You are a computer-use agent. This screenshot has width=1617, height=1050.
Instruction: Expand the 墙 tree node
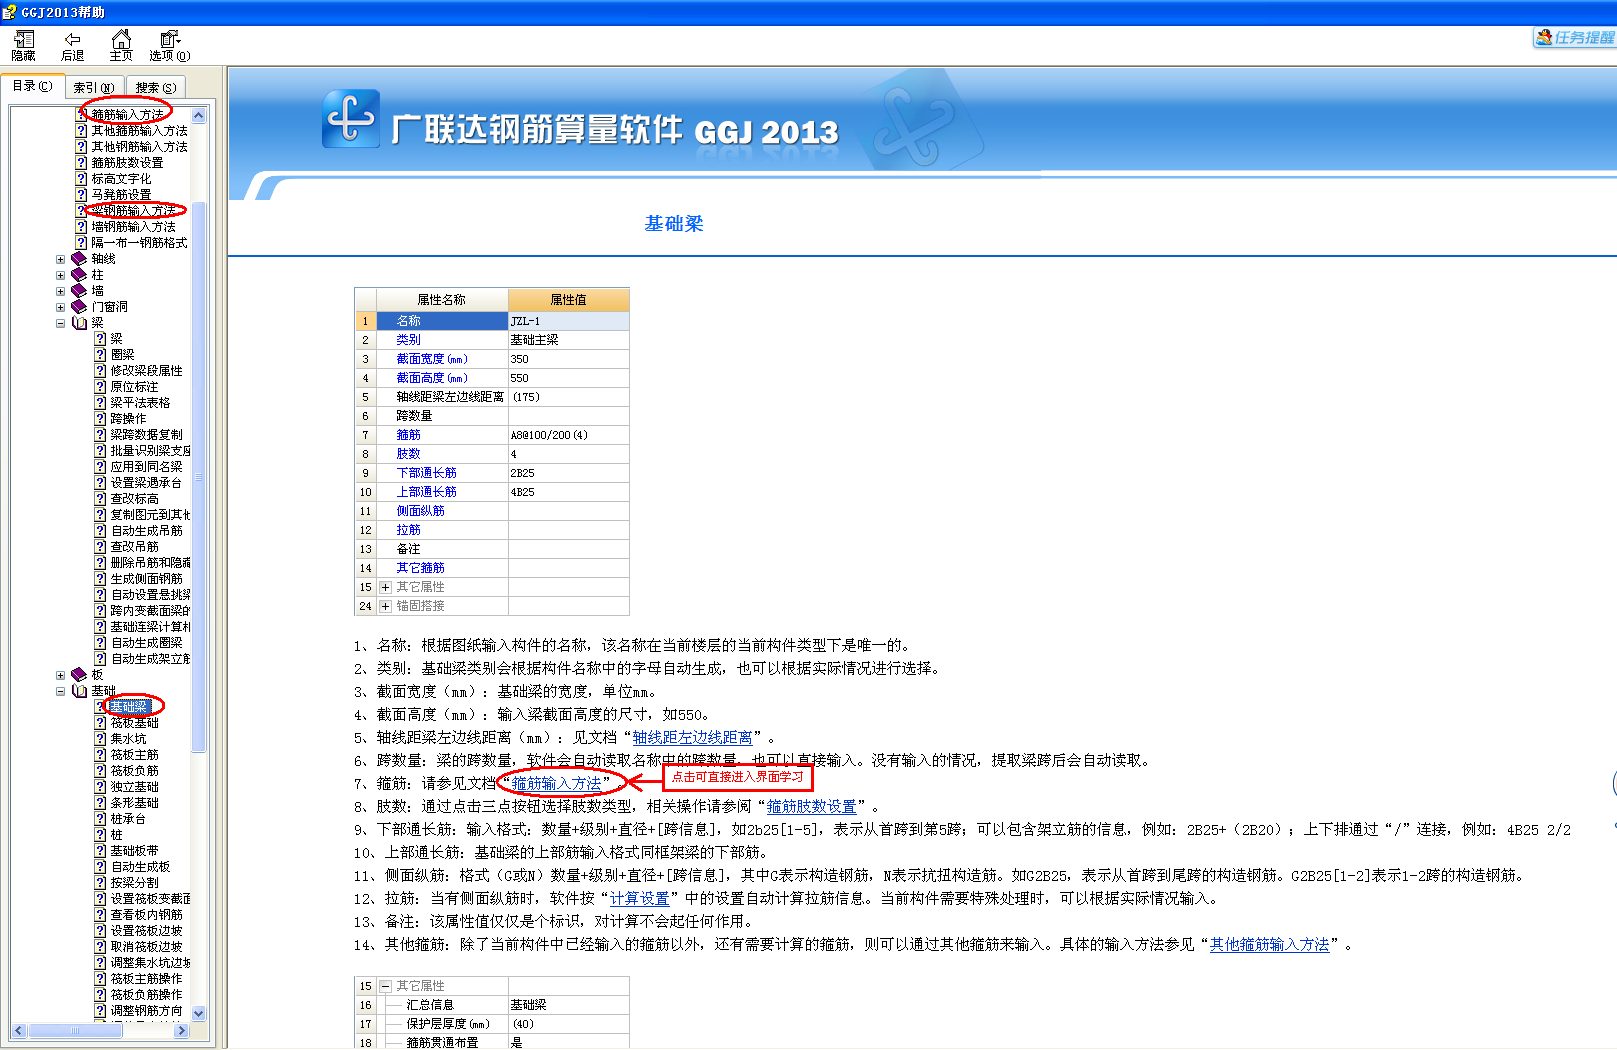pyautogui.click(x=61, y=291)
